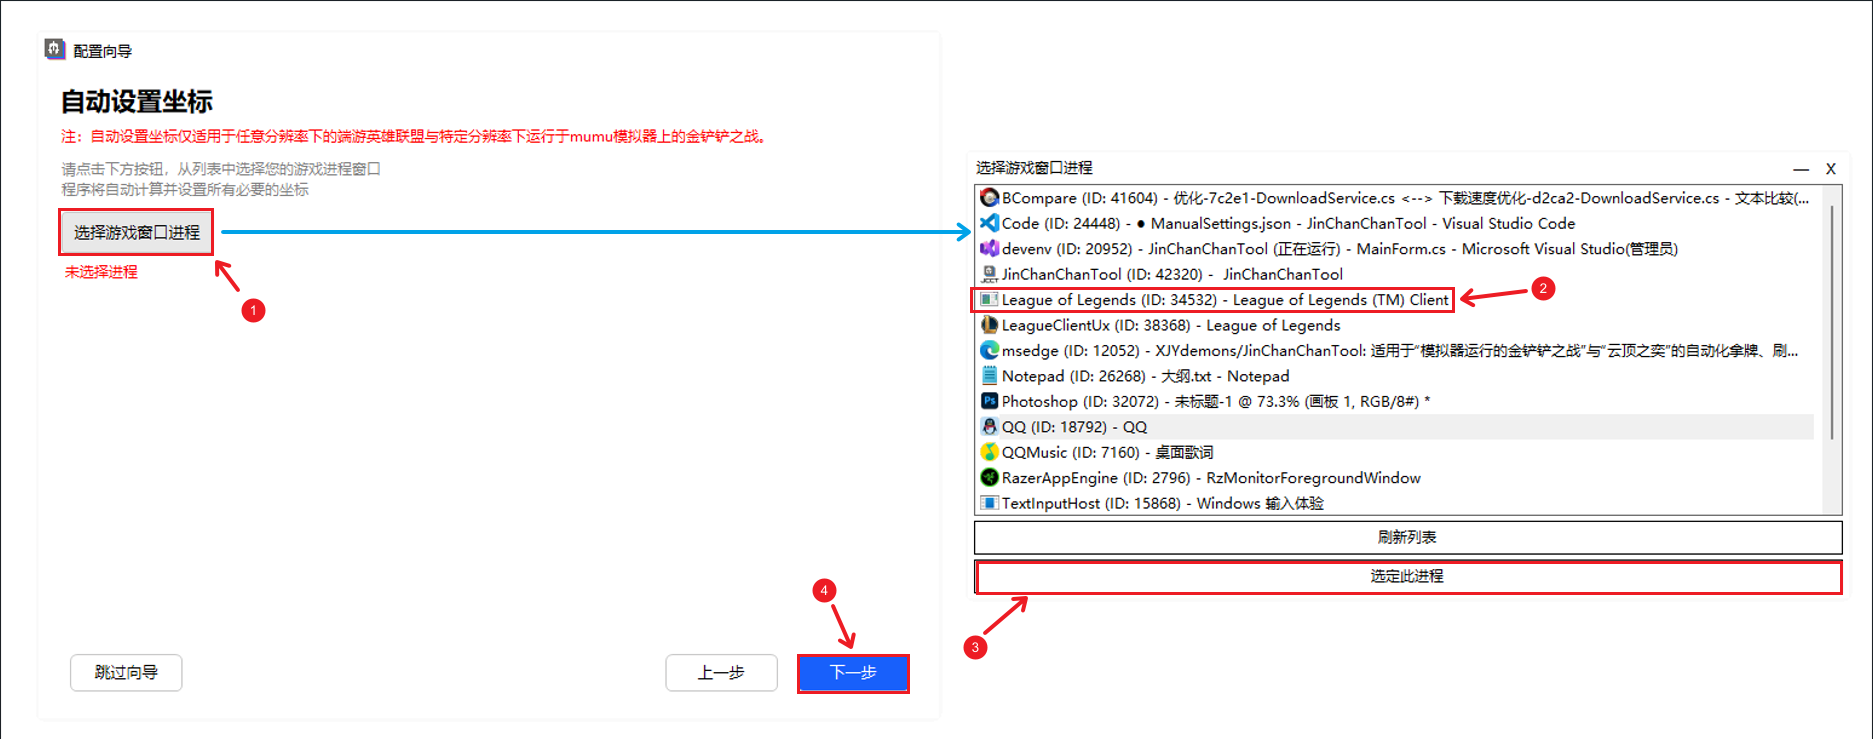Viewport: 1873px width, 739px height.
Task: Click the LeagueClientUx process icon
Action: click(x=989, y=325)
